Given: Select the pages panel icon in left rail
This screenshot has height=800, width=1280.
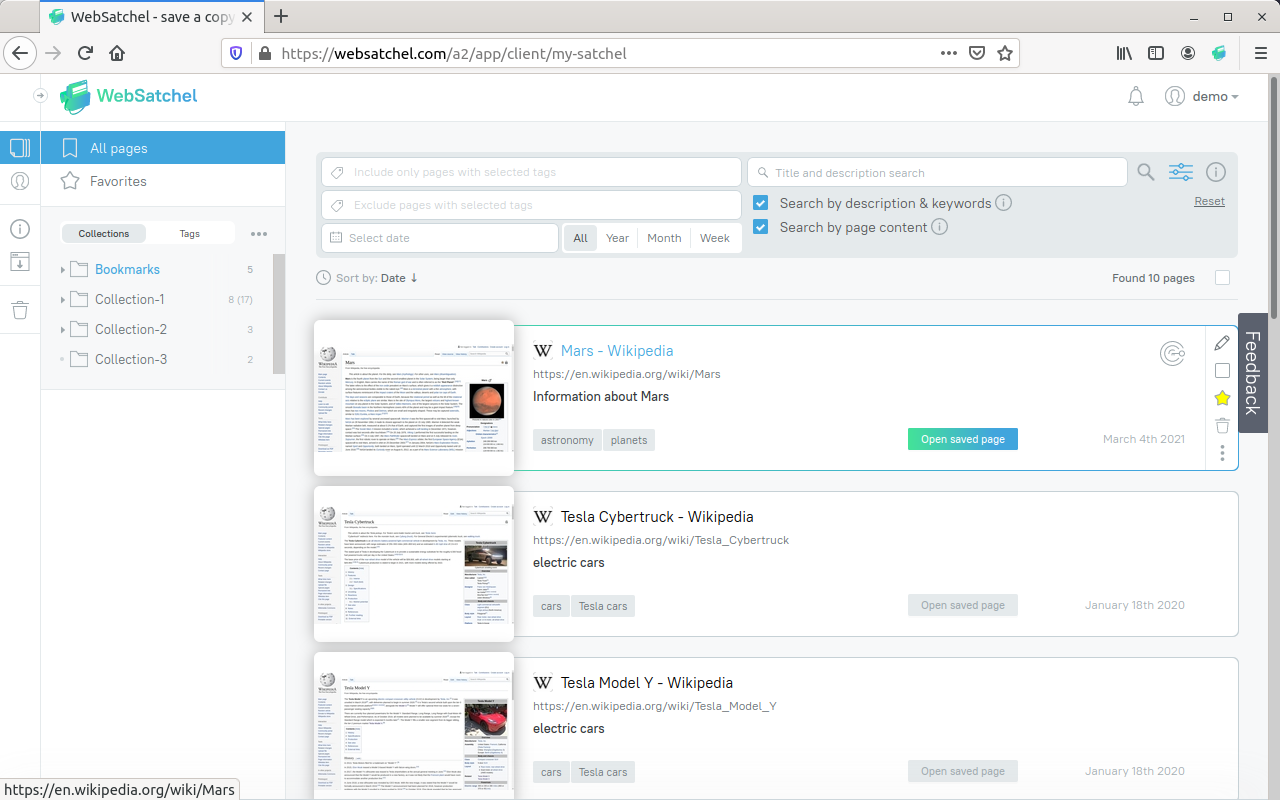Looking at the screenshot, I should click(19, 148).
